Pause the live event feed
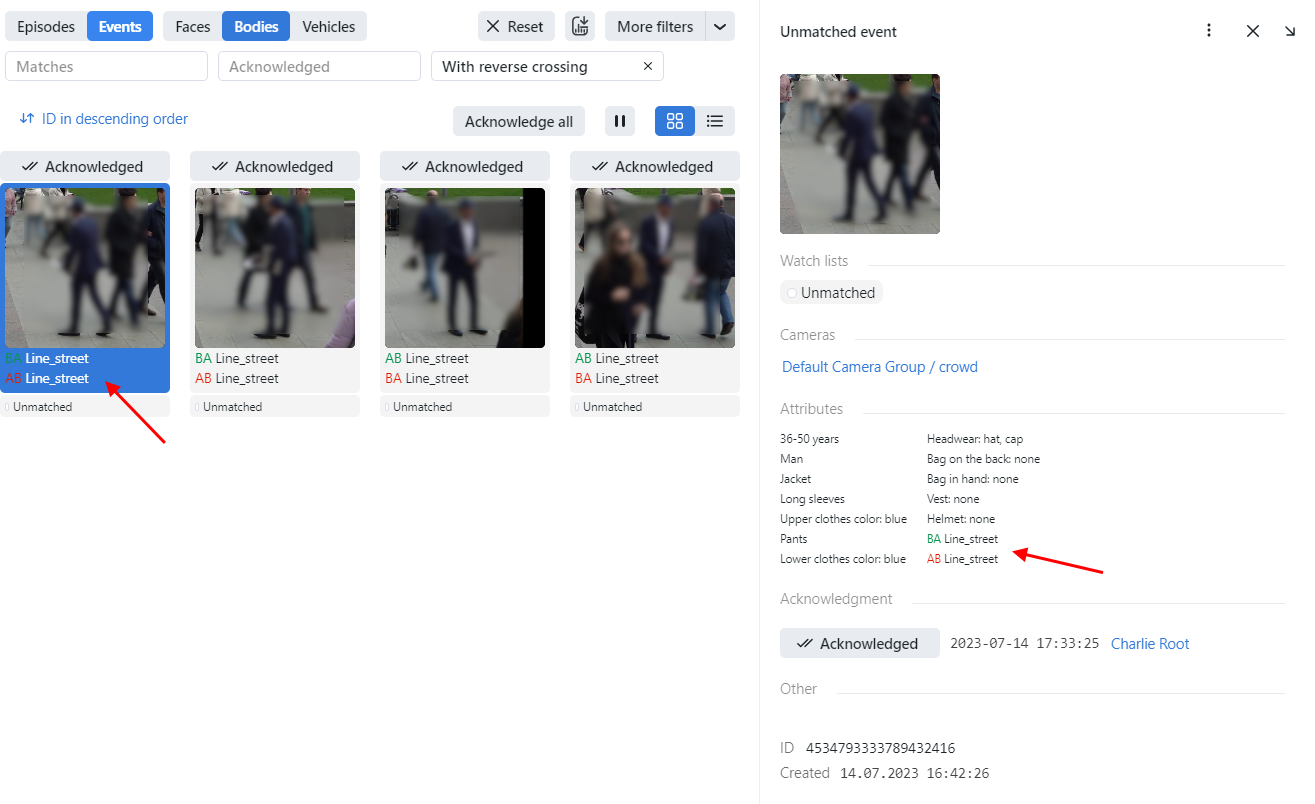 click(620, 121)
